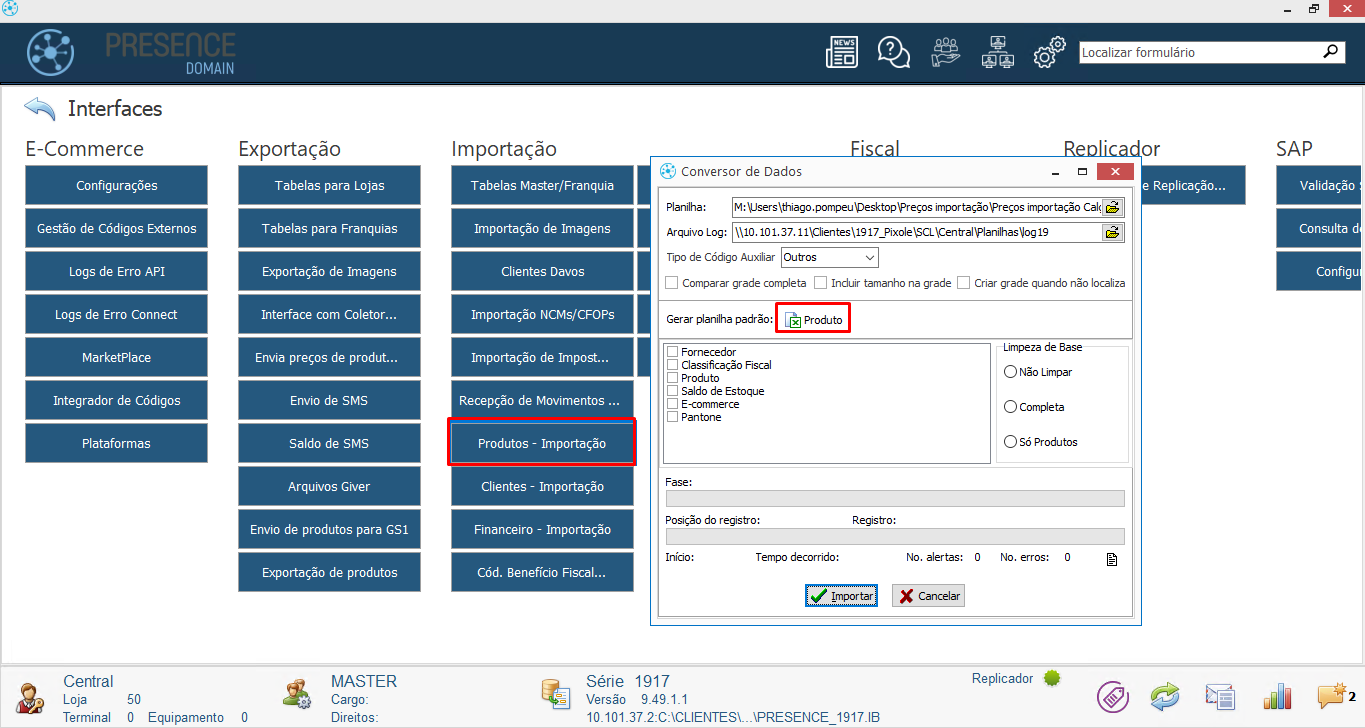This screenshot has height=728, width=1365.
Task: Open Clientes - Importação tile
Action: point(542,487)
